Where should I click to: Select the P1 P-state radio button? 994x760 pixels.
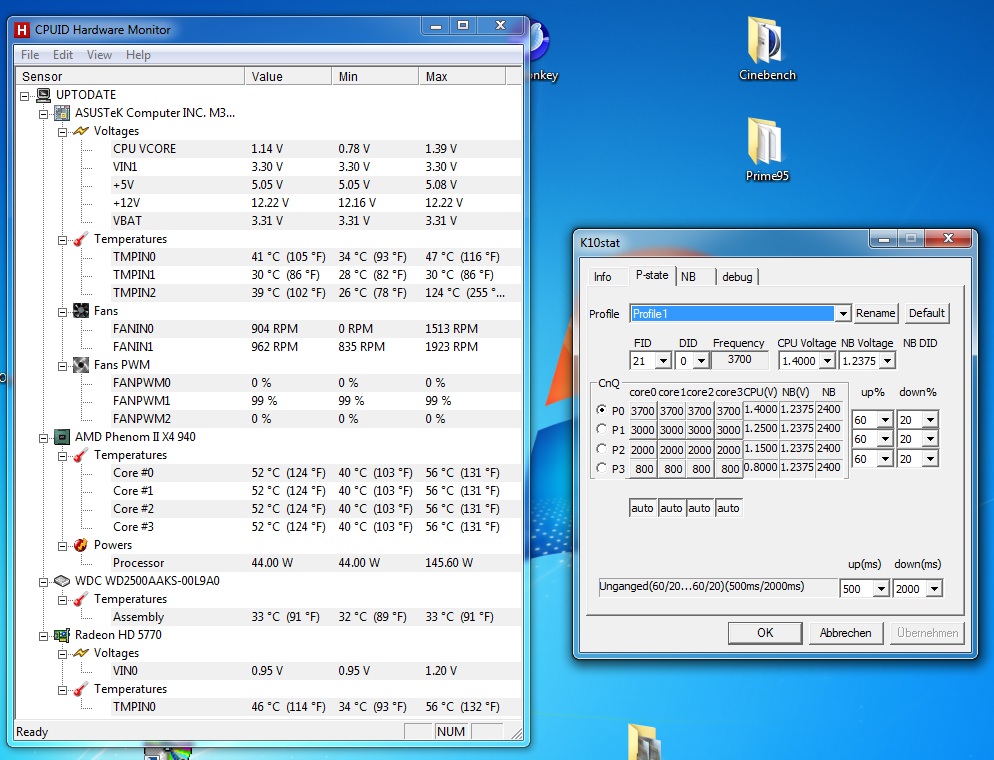tap(602, 429)
